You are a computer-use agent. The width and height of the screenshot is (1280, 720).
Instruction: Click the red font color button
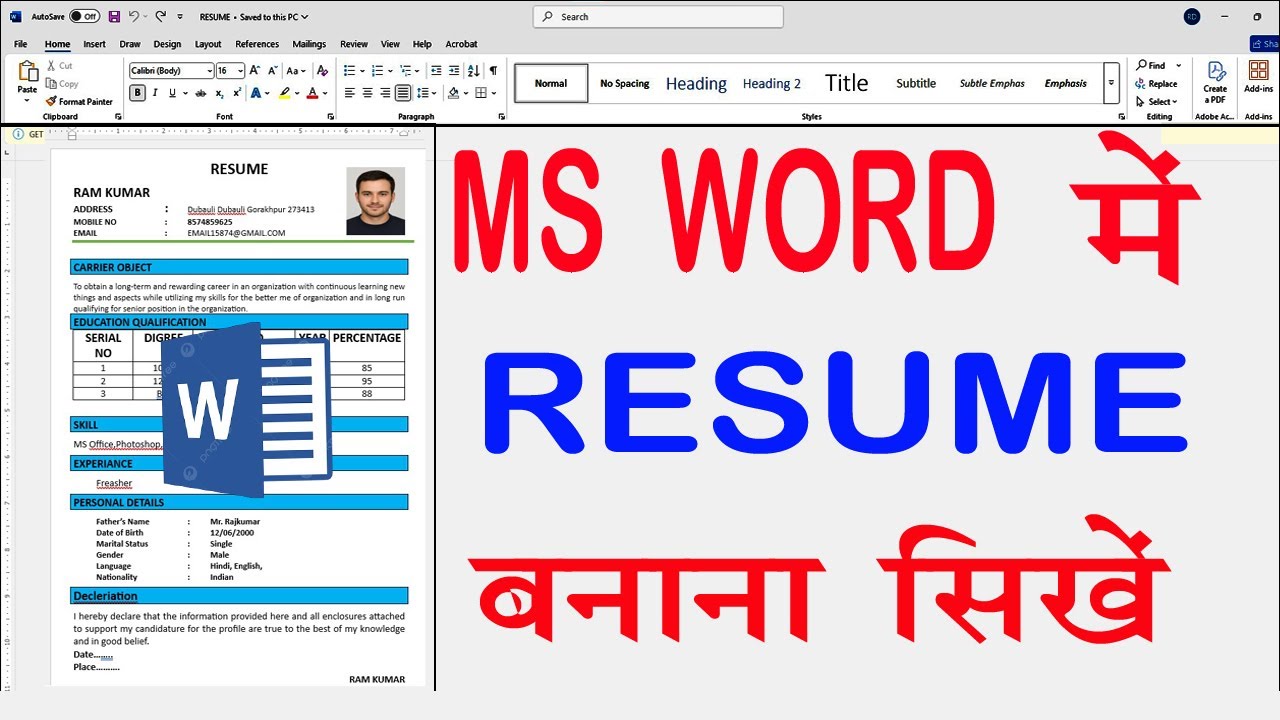click(312, 93)
